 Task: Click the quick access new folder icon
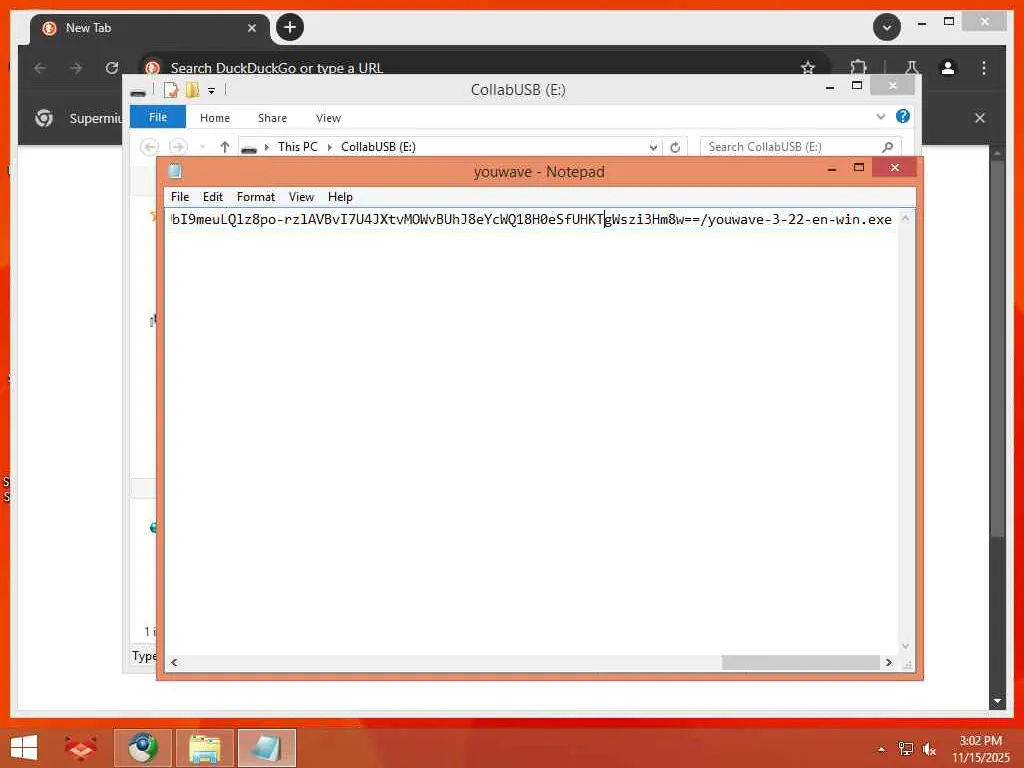tap(192, 90)
